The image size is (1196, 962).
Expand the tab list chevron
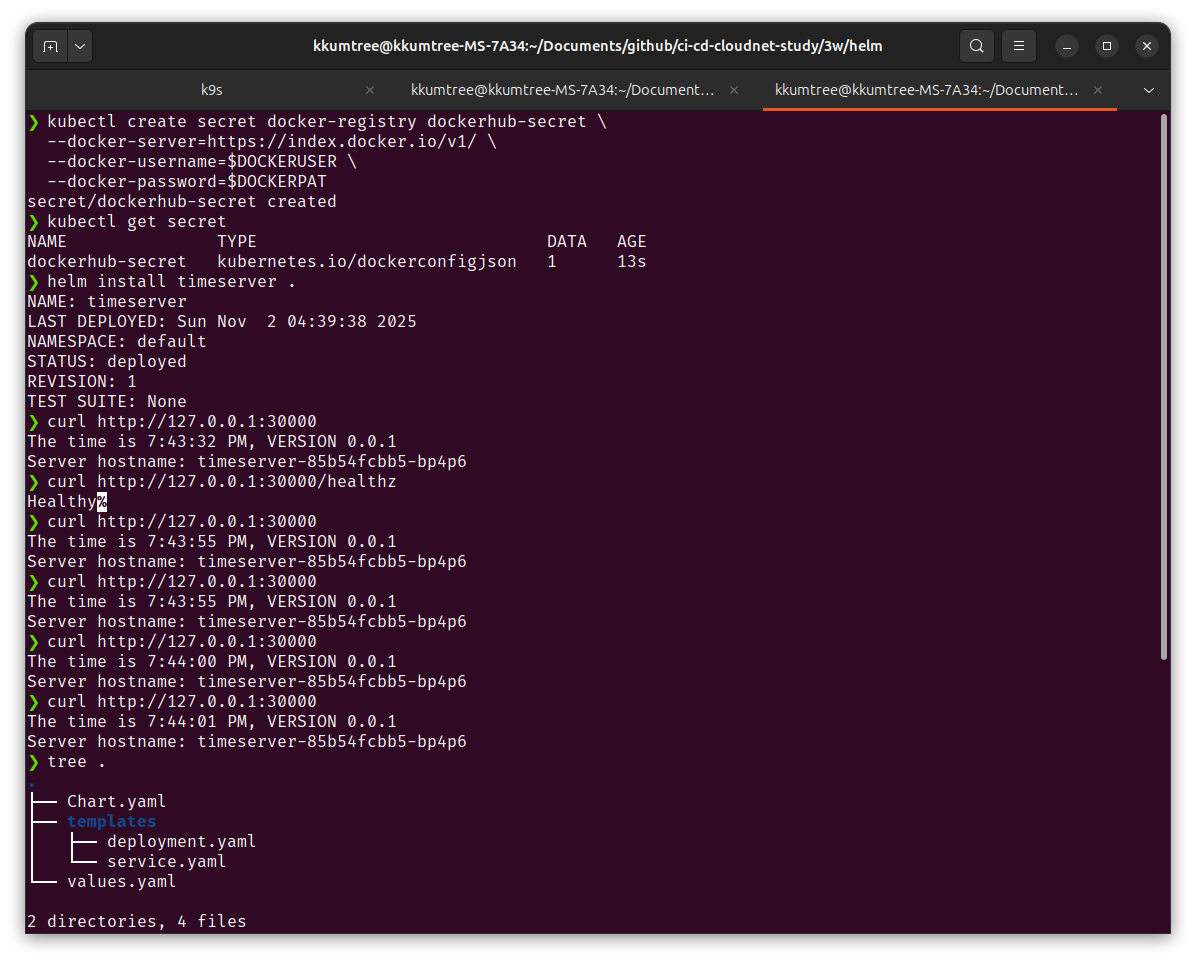click(1149, 90)
